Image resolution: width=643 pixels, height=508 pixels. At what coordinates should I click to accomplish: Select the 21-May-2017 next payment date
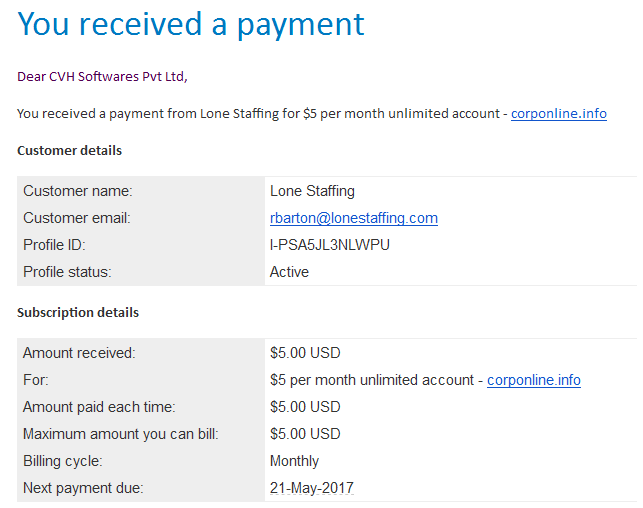[x=311, y=488]
